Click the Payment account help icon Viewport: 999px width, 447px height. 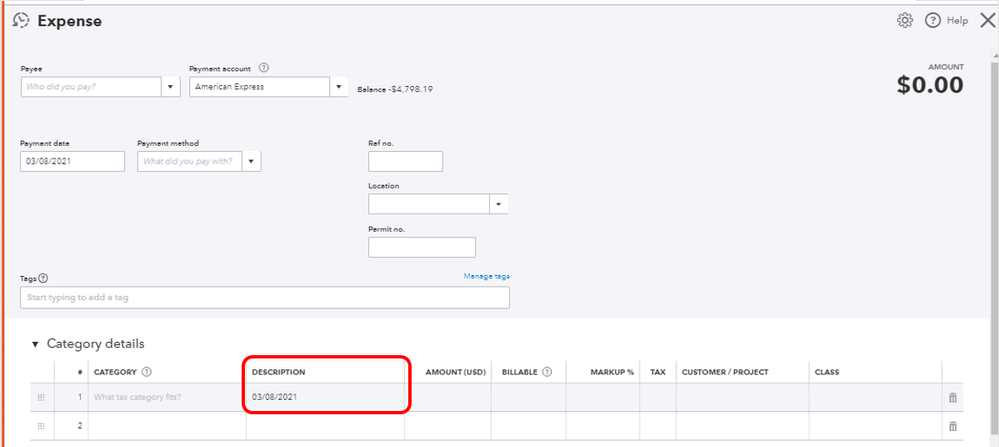264,68
